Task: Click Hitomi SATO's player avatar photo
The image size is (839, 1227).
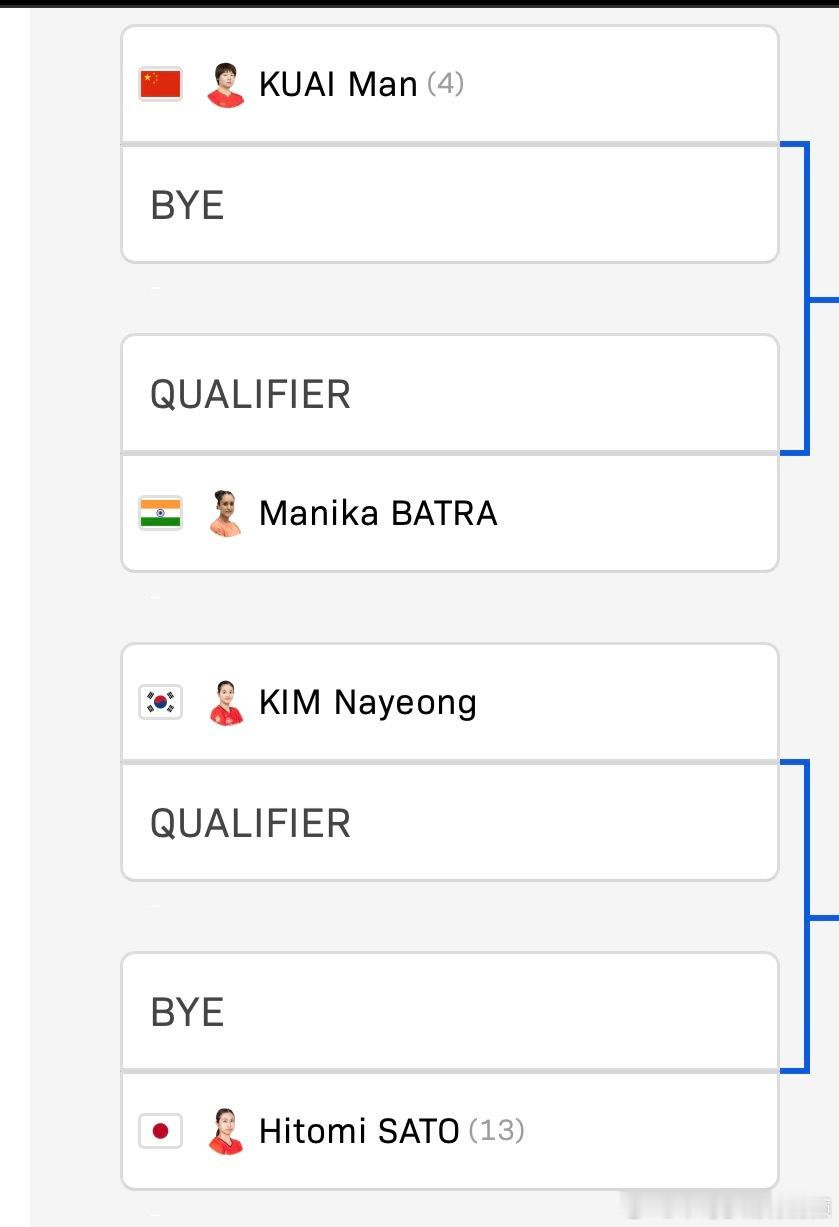Action: pos(226,1131)
